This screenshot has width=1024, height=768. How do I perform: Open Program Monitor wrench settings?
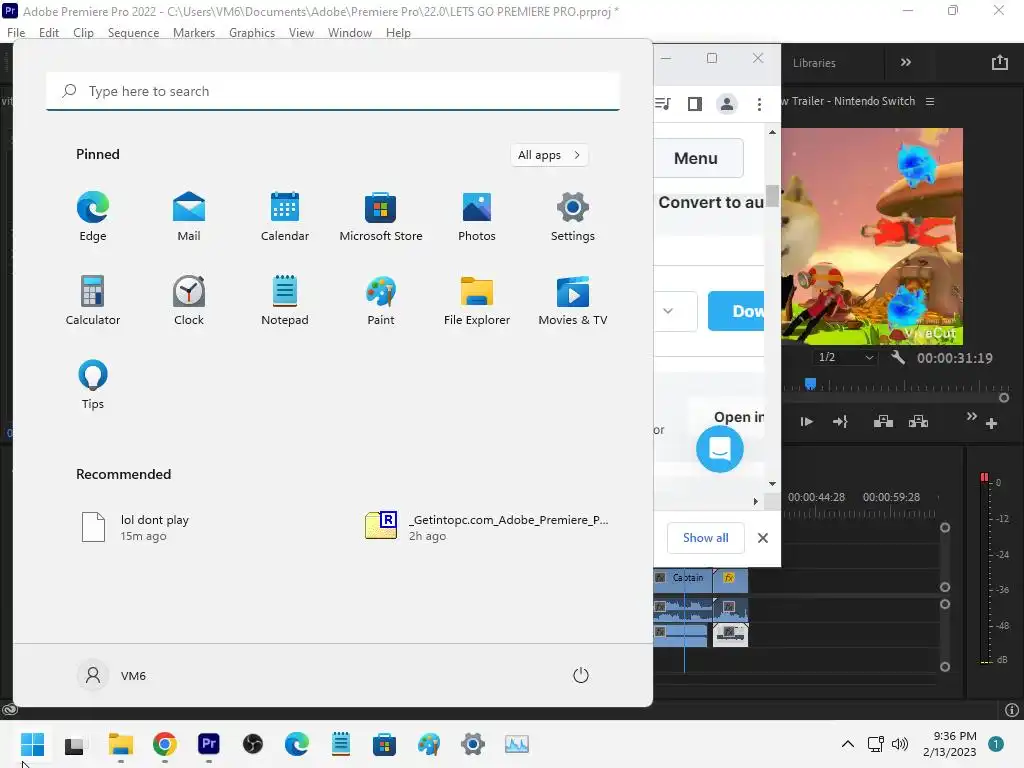point(898,357)
